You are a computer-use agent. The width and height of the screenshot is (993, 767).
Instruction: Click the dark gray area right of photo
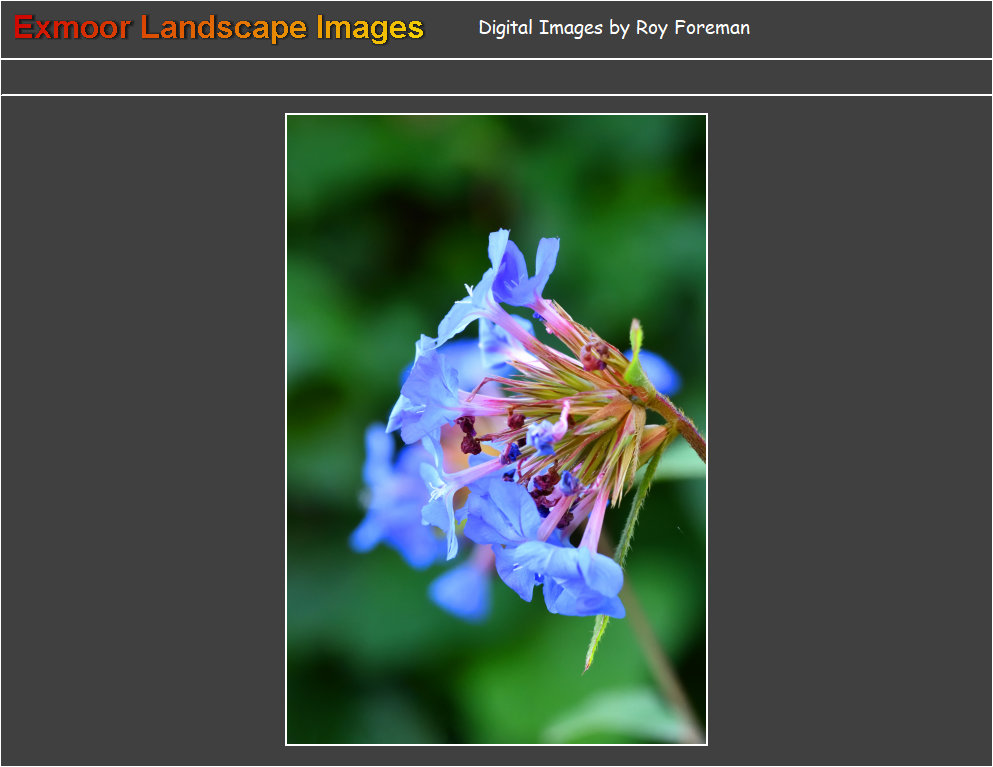(x=849, y=429)
